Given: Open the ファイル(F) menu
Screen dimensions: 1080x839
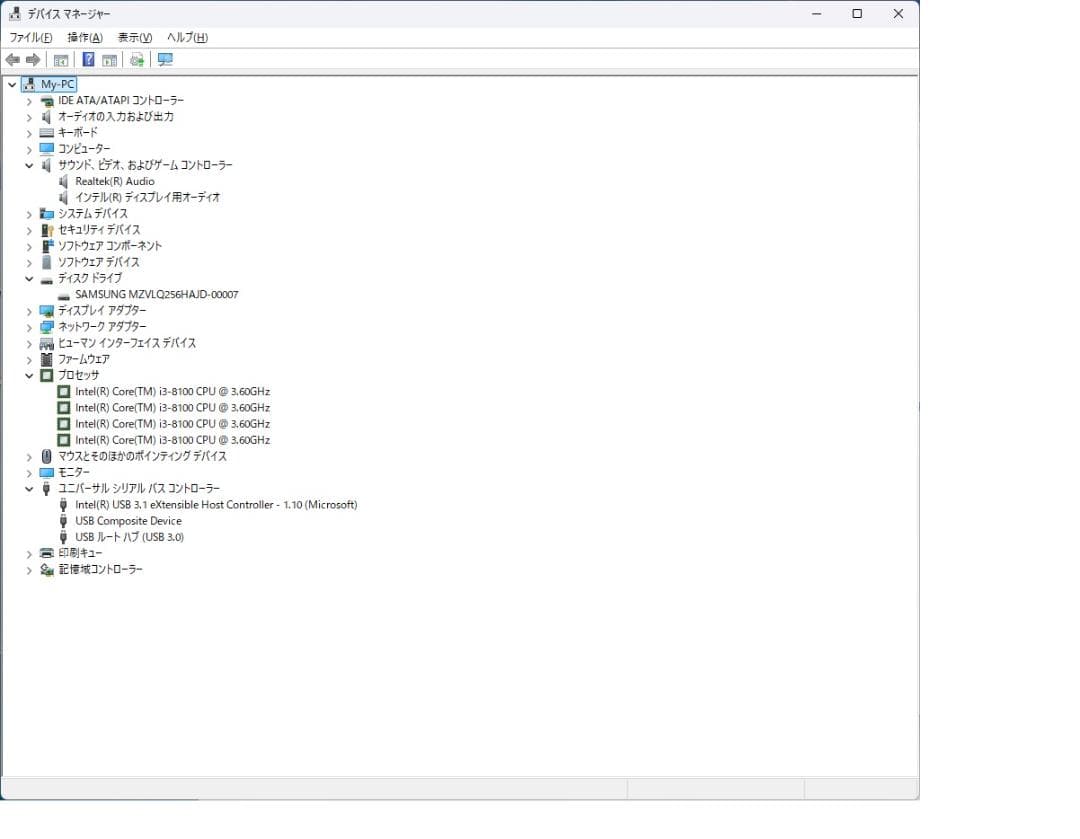Looking at the screenshot, I should click(30, 37).
